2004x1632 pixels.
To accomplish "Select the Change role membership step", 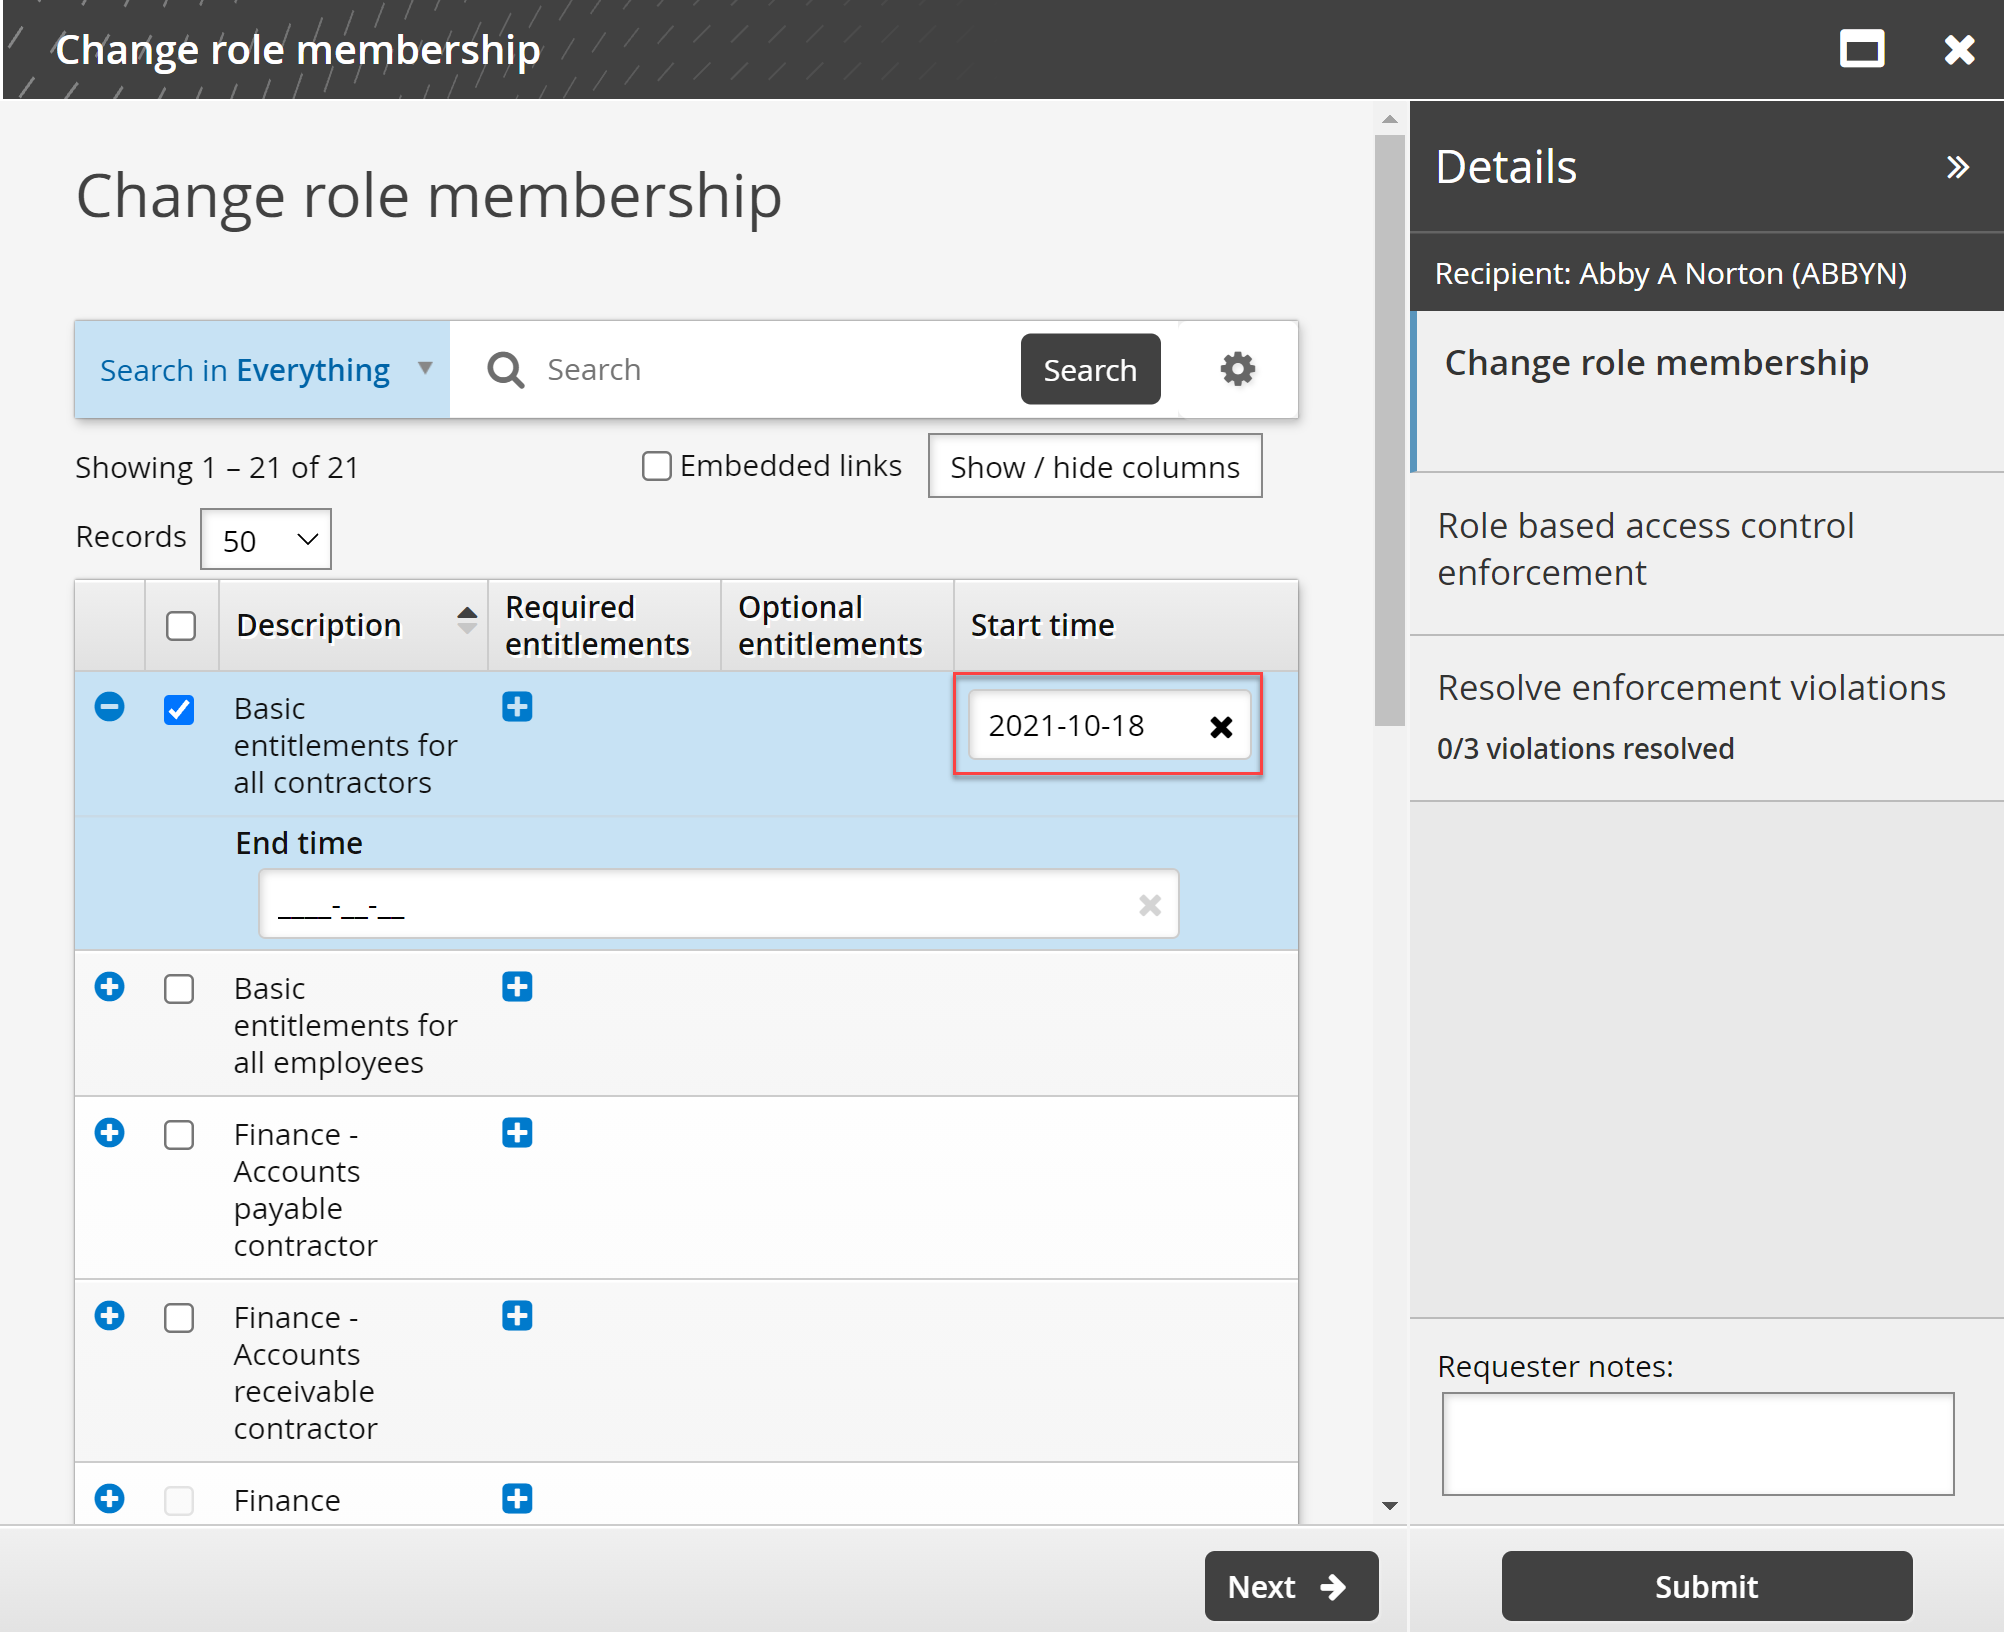I will click(1656, 363).
